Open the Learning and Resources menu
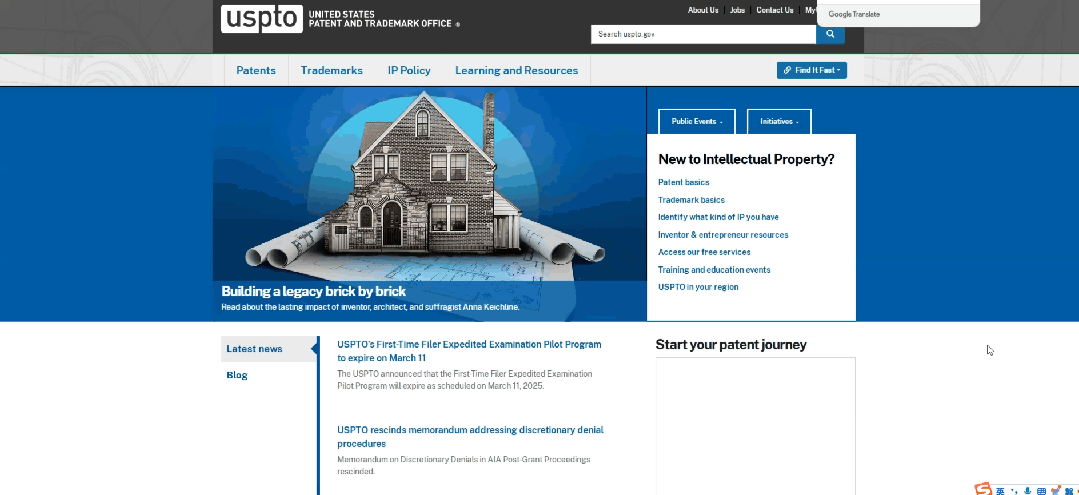This screenshot has width=1079, height=495. coord(517,70)
